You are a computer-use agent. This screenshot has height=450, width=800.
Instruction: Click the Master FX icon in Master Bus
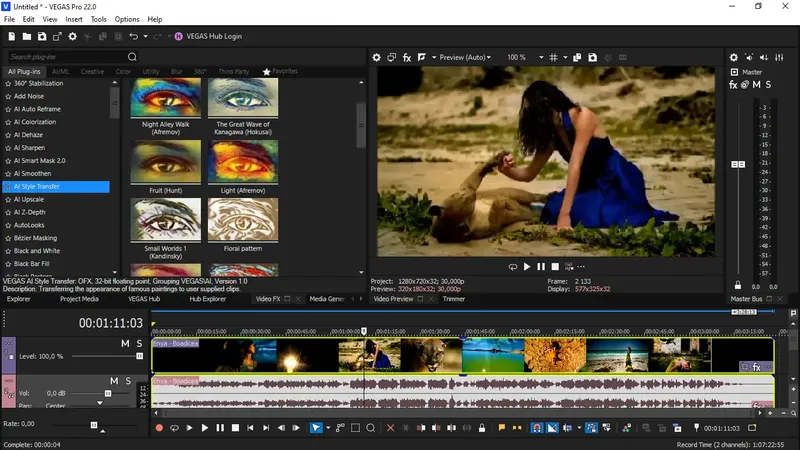(733, 85)
